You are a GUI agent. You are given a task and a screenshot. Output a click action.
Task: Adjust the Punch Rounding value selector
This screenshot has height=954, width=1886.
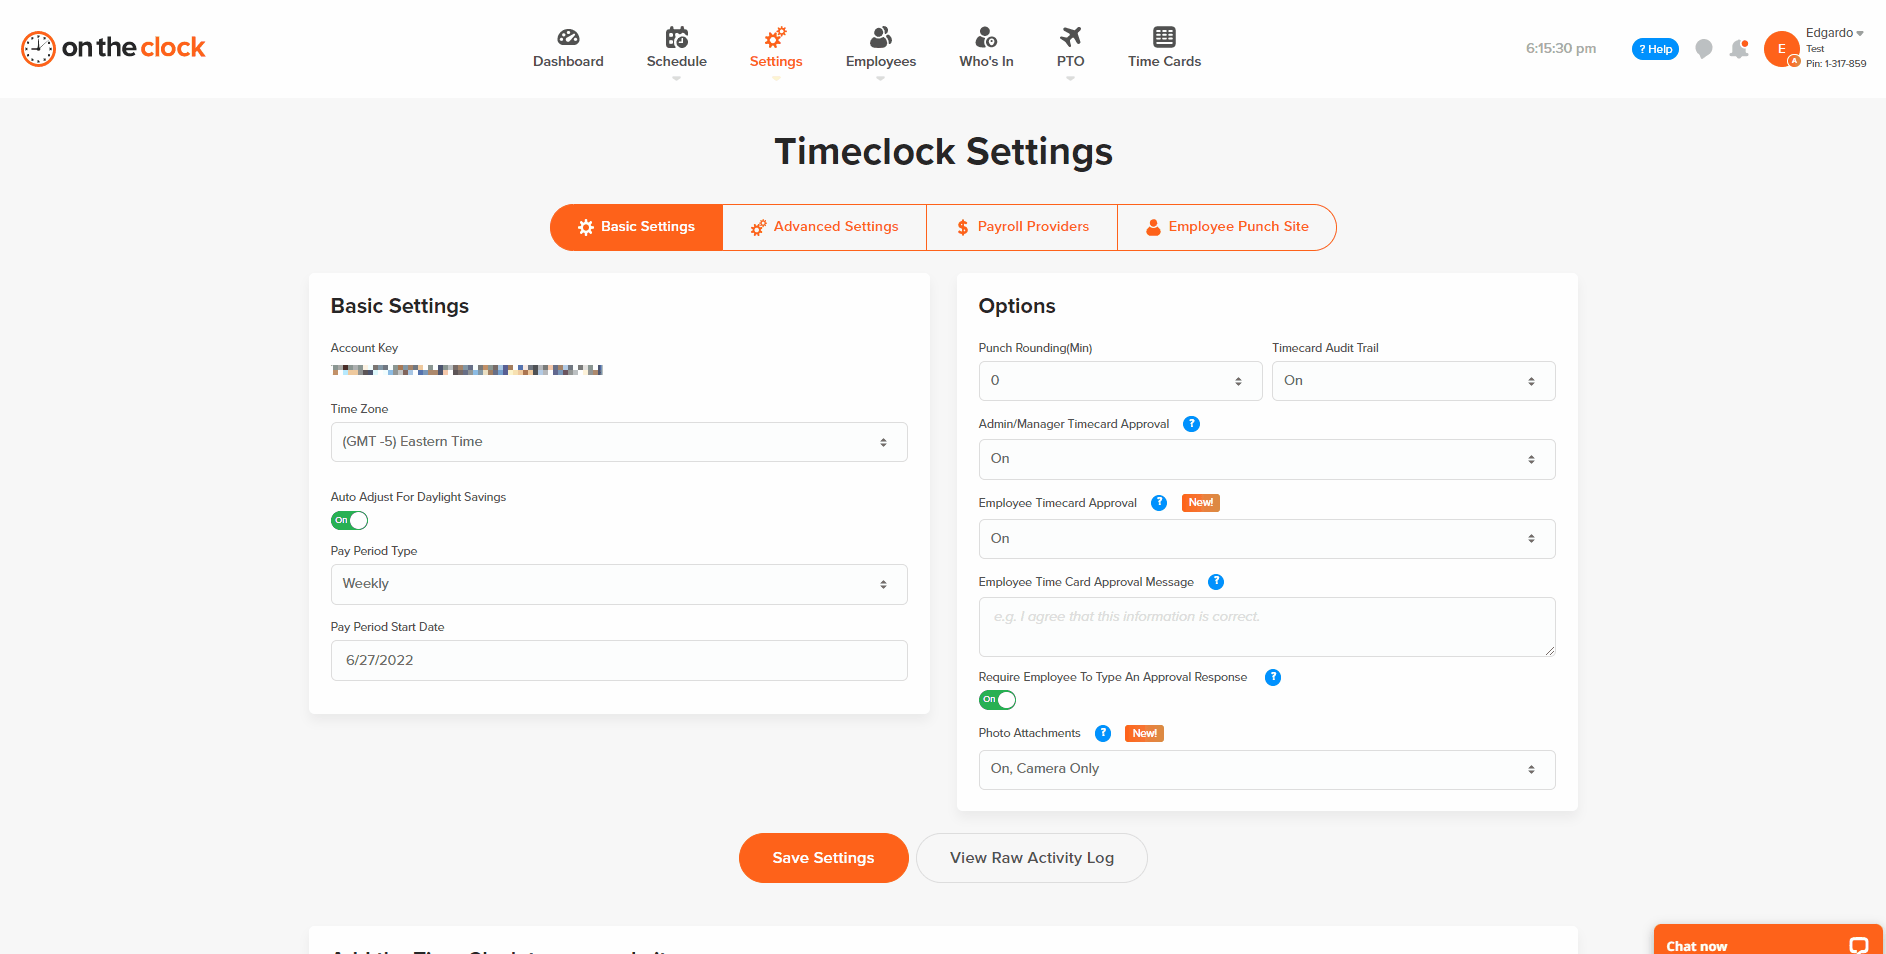[1119, 381]
